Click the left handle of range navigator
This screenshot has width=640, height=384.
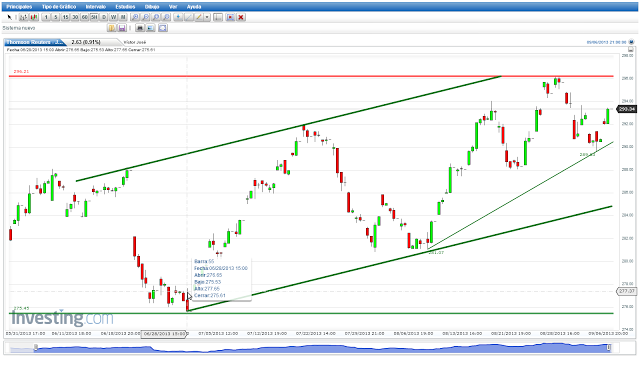point(36,347)
